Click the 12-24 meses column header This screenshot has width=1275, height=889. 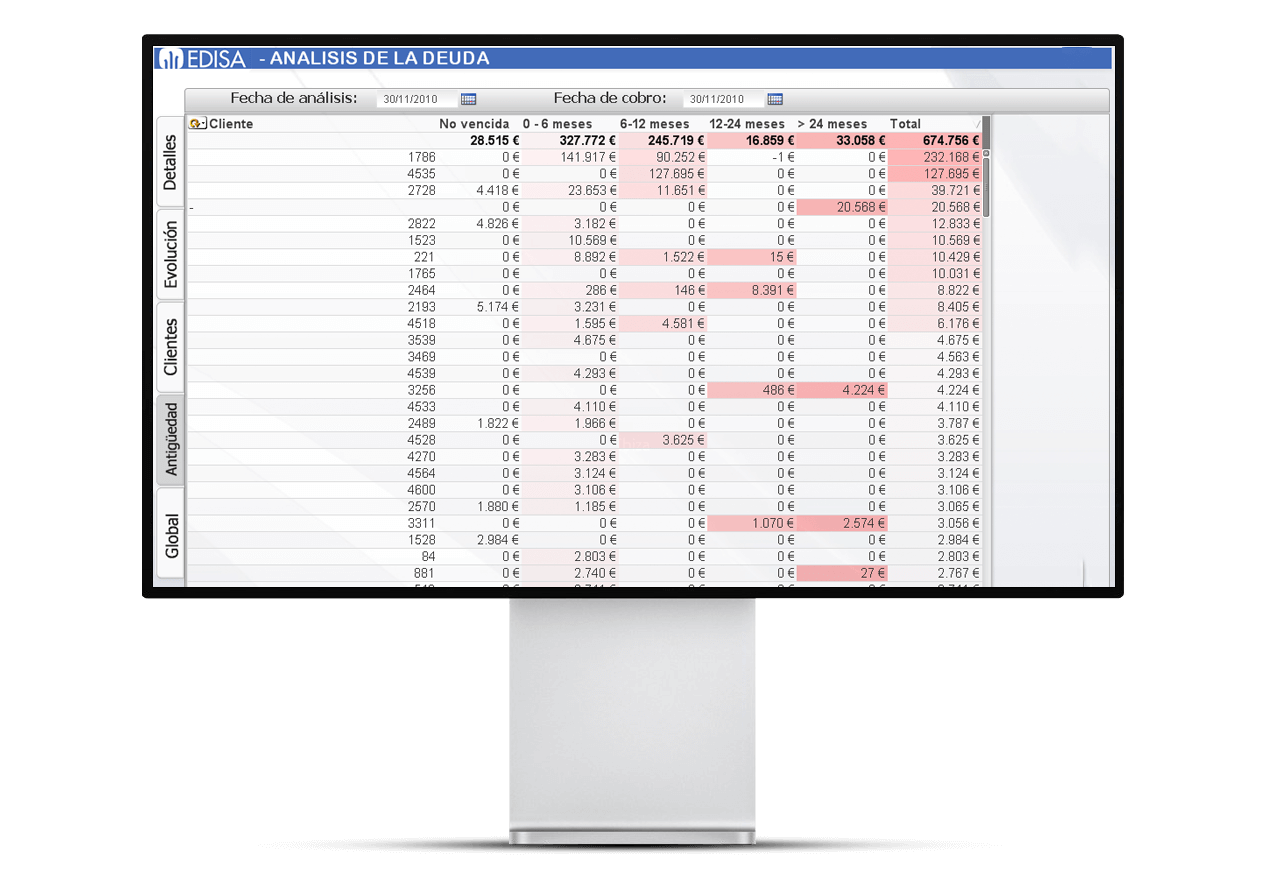[747, 124]
